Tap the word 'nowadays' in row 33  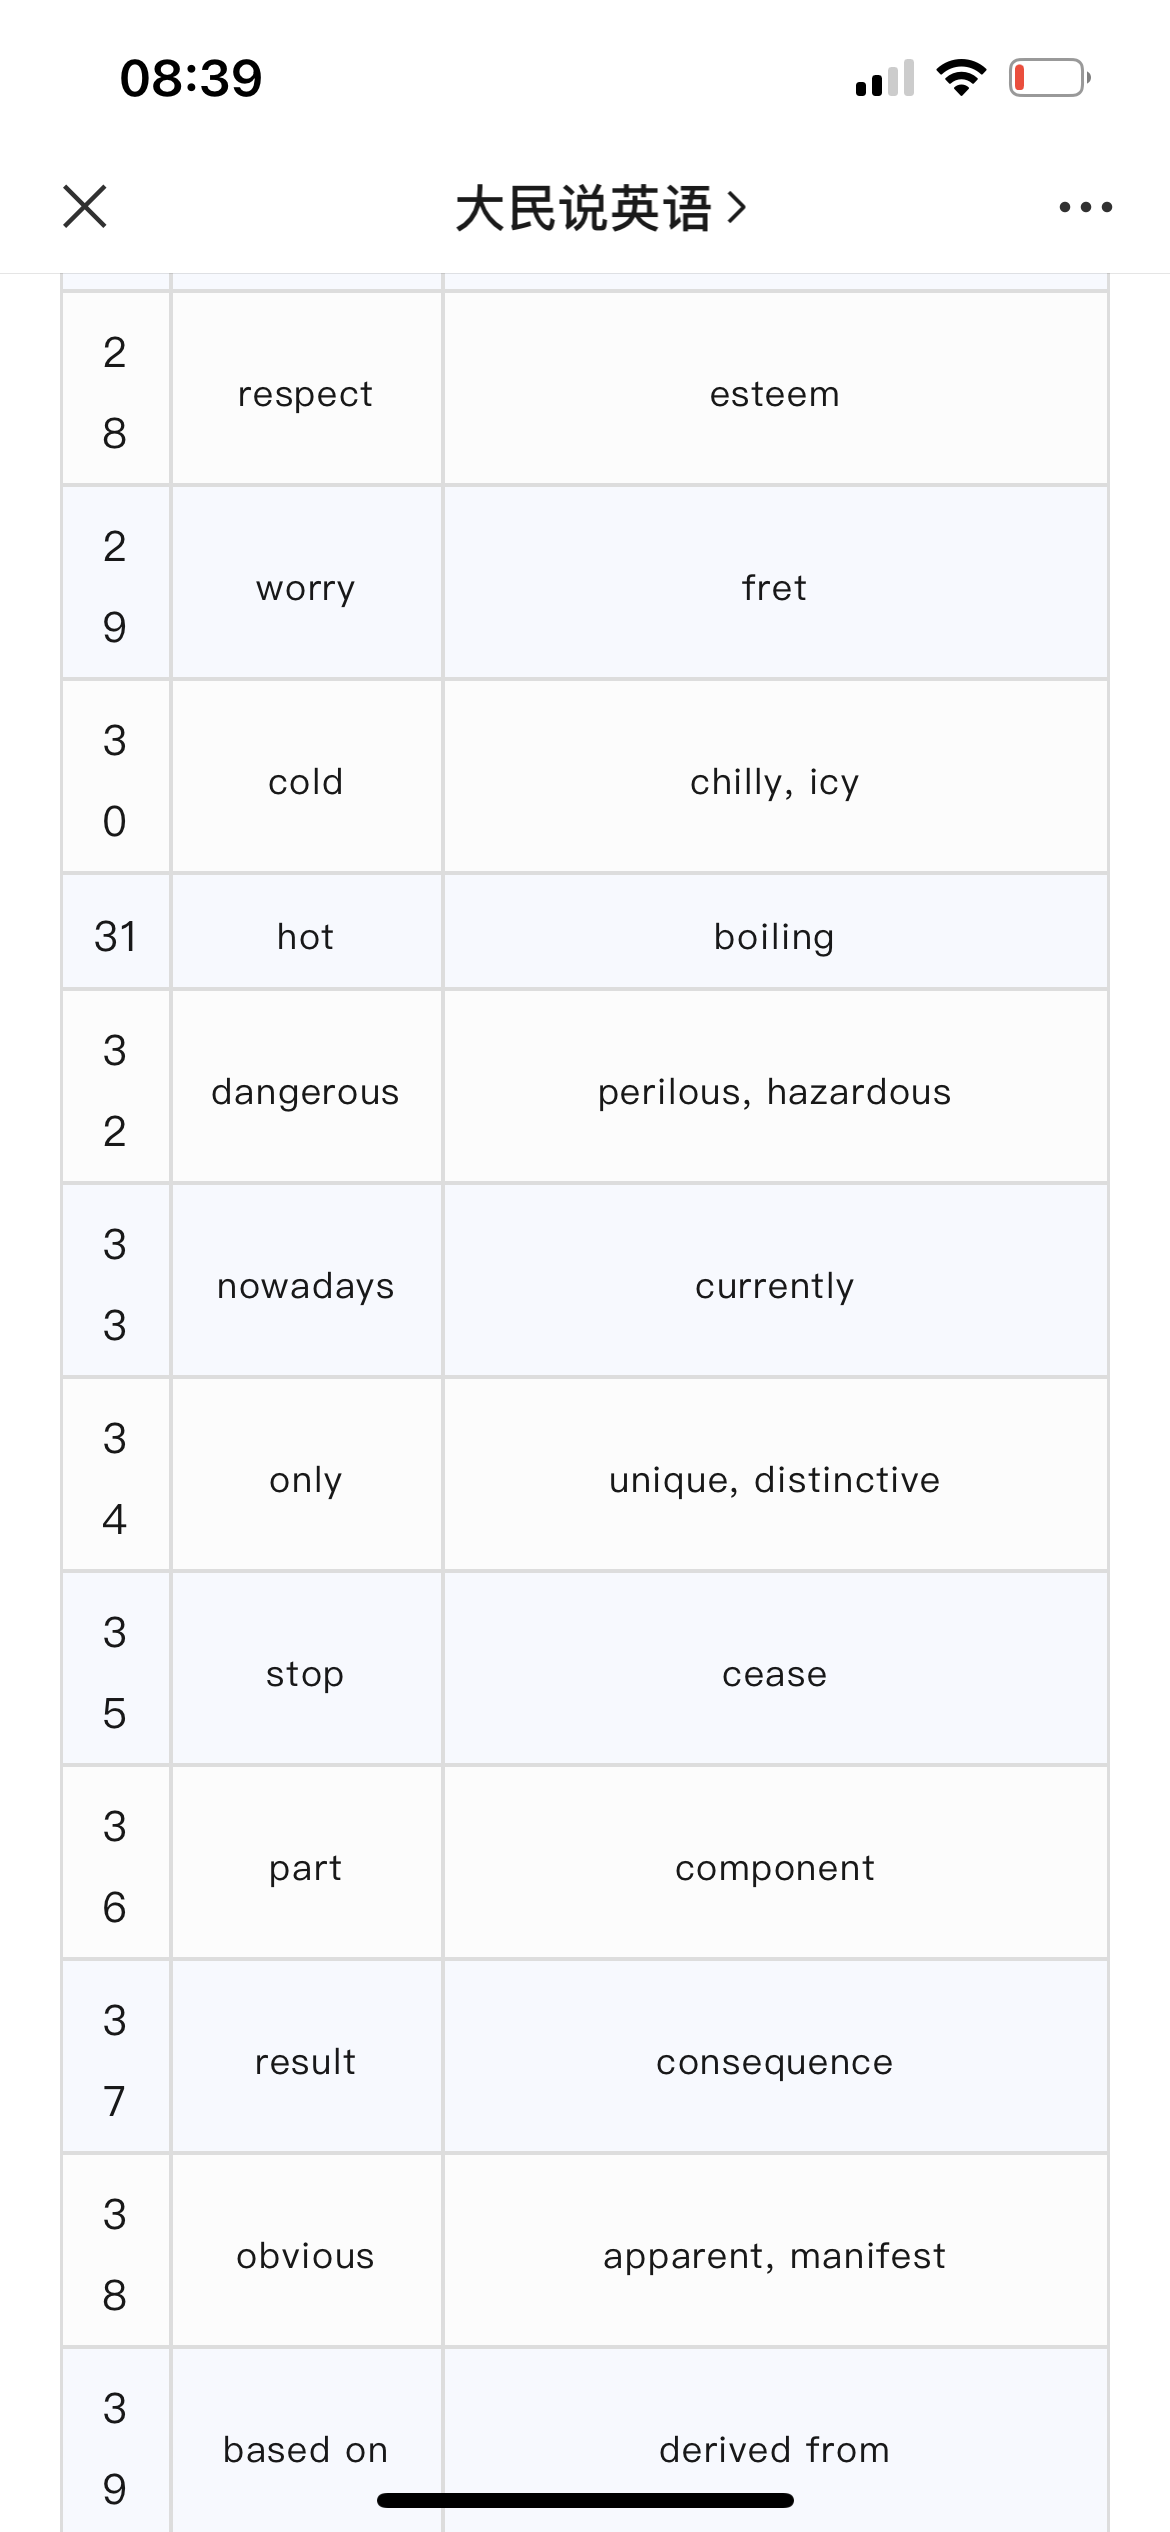[x=305, y=1286]
